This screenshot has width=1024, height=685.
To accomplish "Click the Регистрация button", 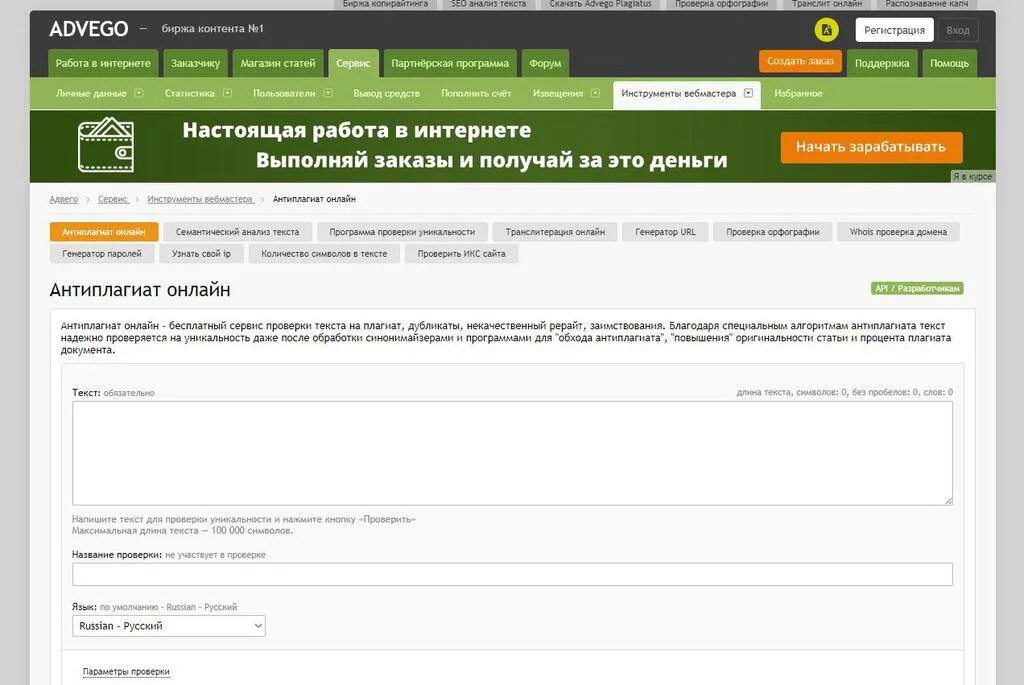I will pos(894,30).
